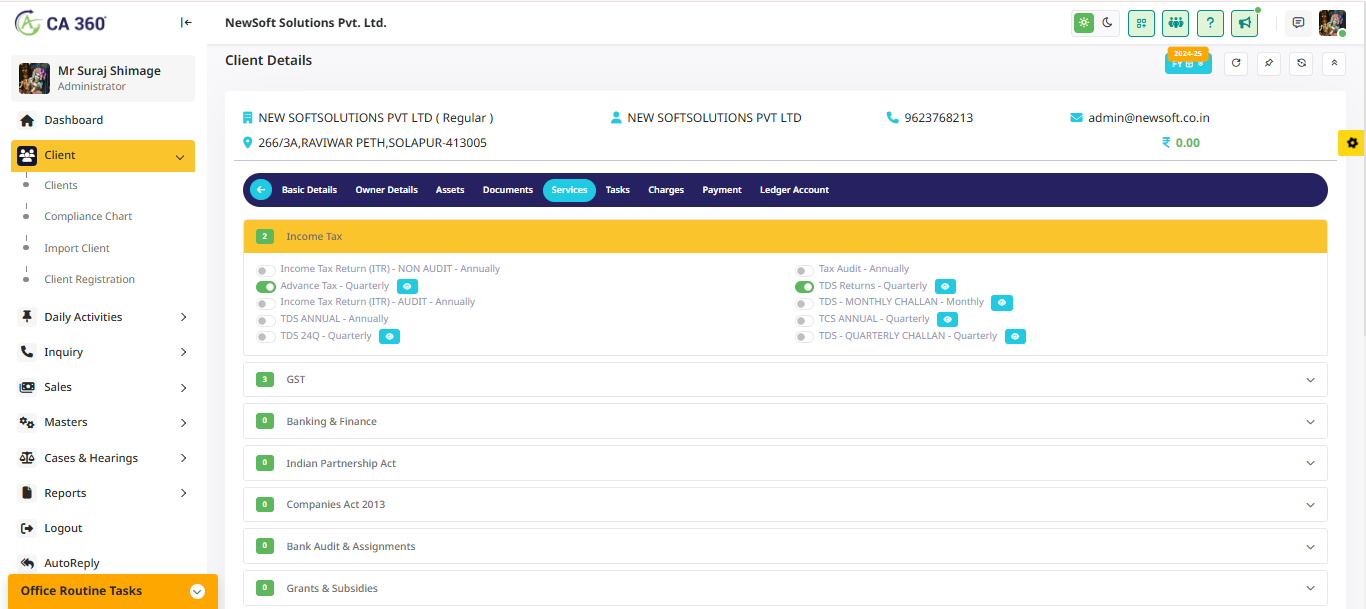Image resolution: width=1366 pixels, height=609 pixels.
Task: Click the phone icon beside 9623768213
Action: [x=892, y=118]
